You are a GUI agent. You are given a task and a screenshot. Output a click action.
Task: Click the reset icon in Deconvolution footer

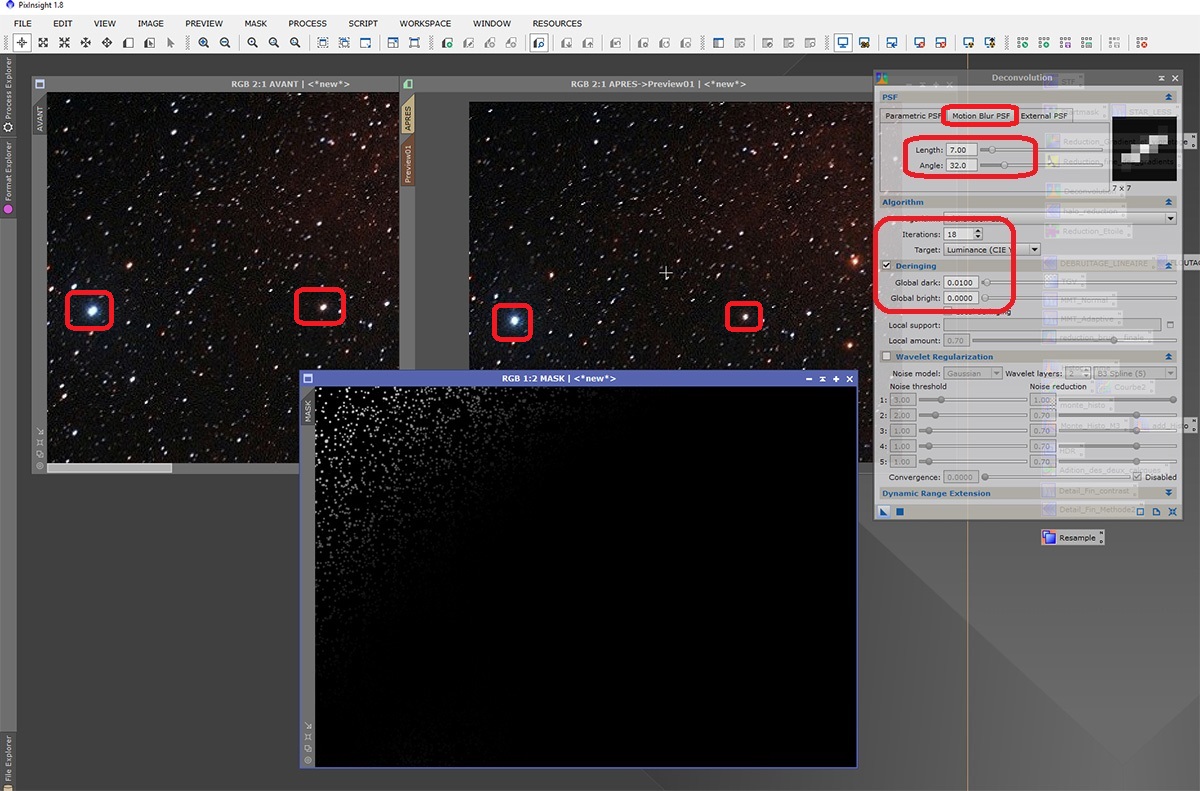click(x=1172, y=512)
